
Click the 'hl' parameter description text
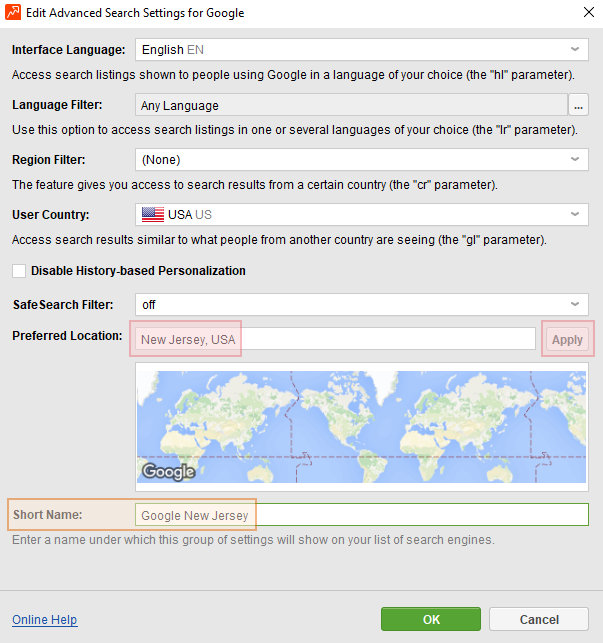tap(293, 75)
